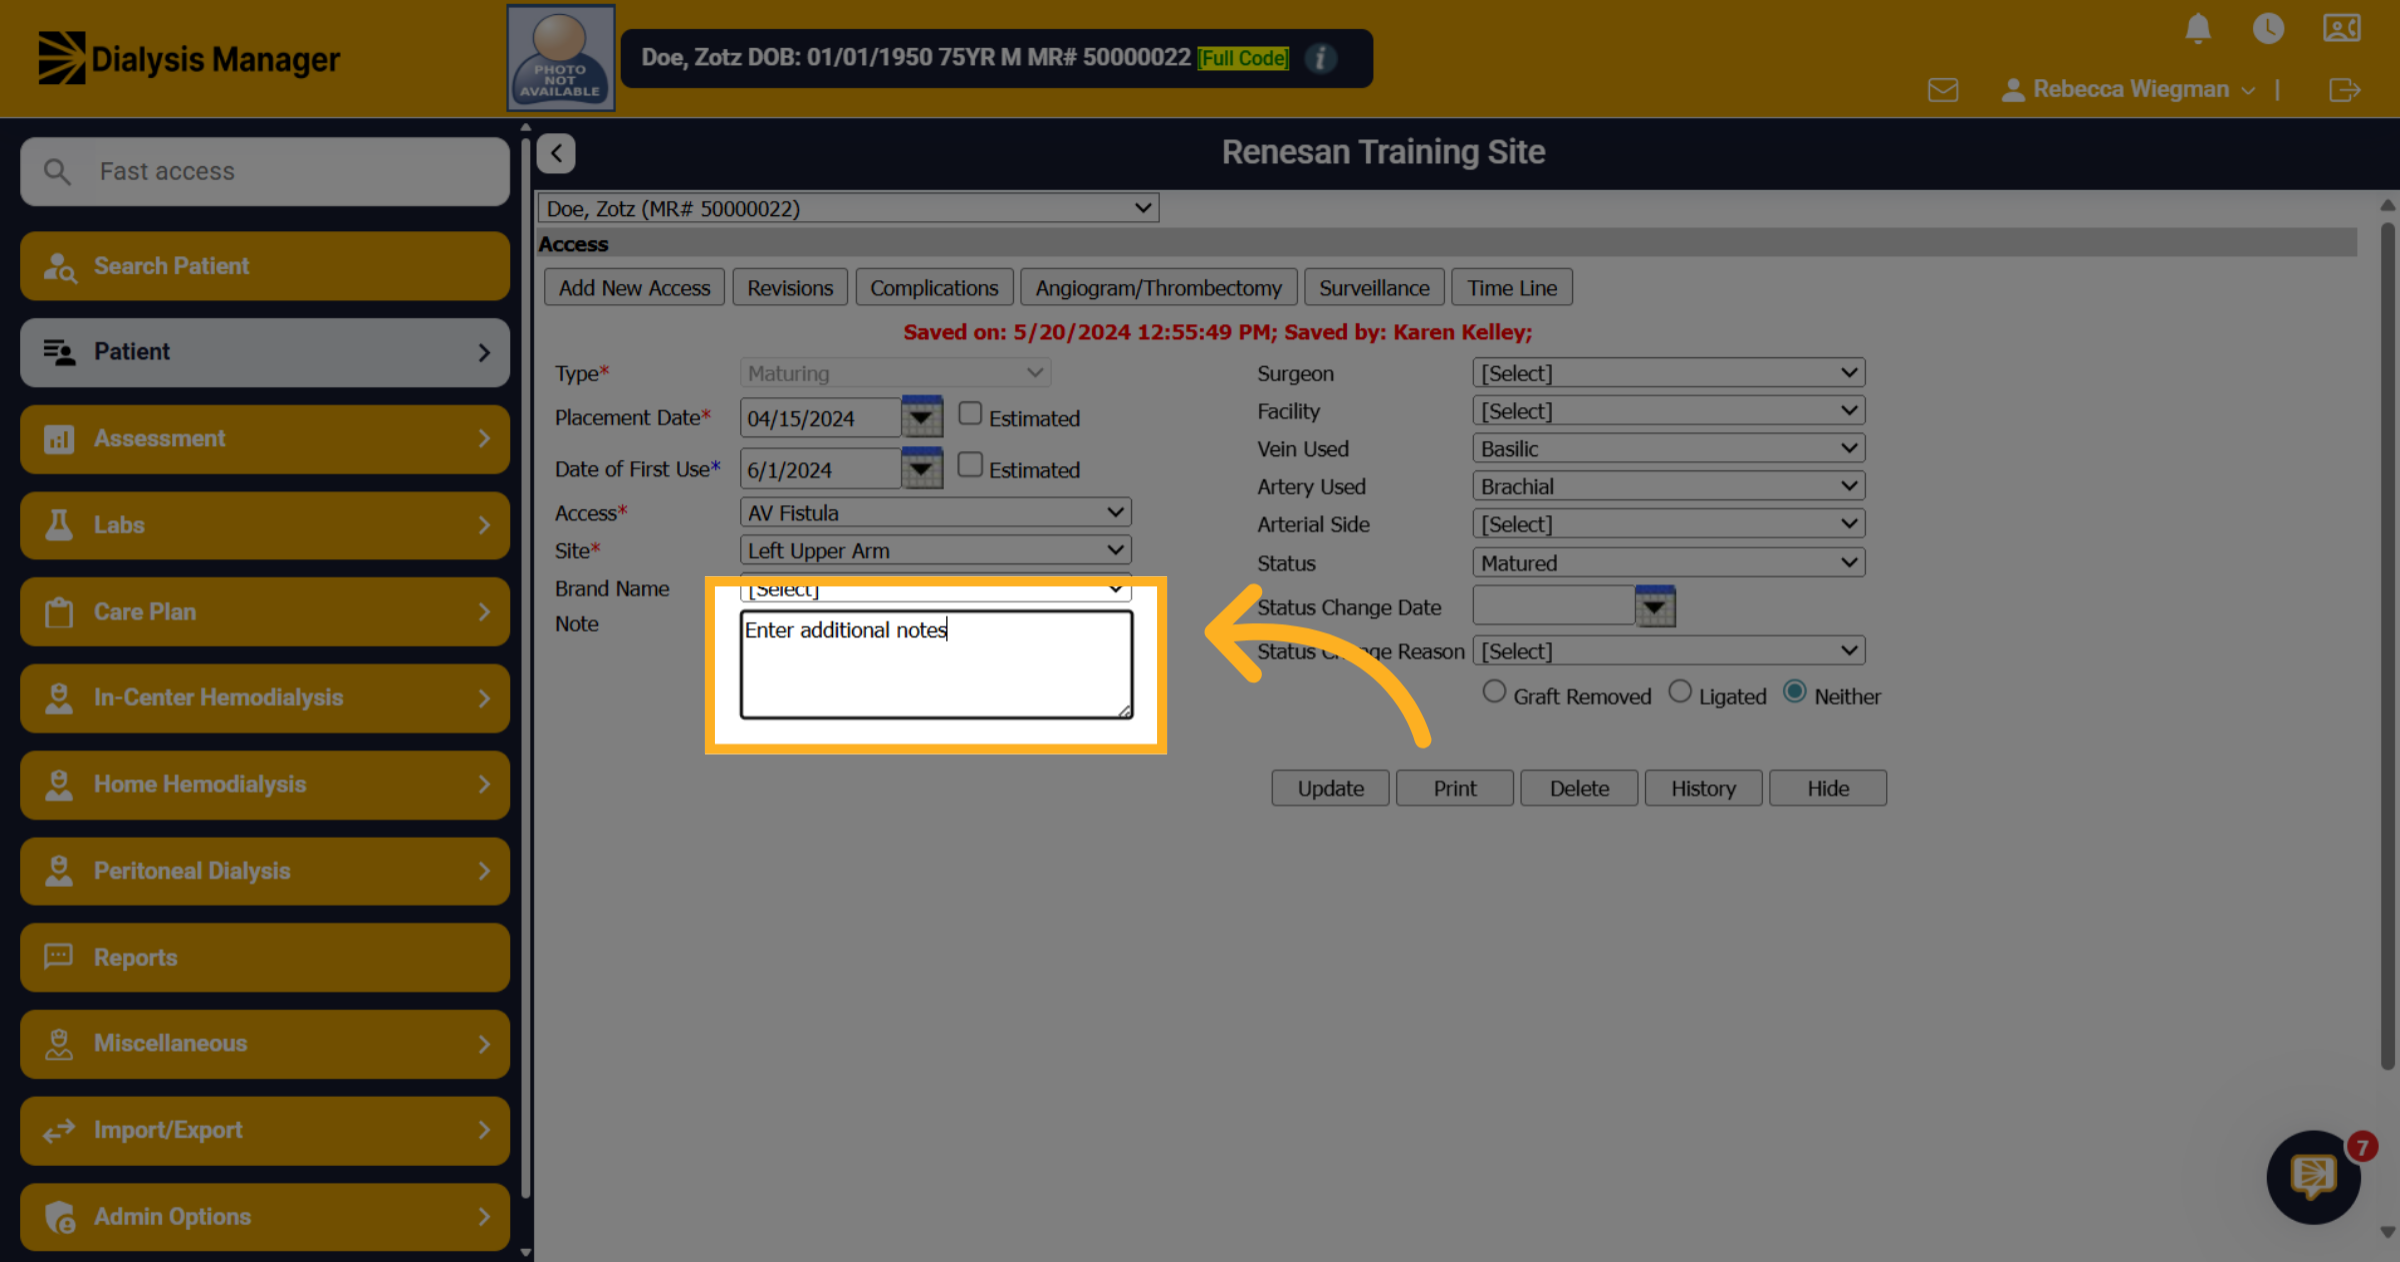Open the Angiogram/Thrombectomy tab
This screenshot has width=2400, height=1262.
click(x=1158, y=288)
